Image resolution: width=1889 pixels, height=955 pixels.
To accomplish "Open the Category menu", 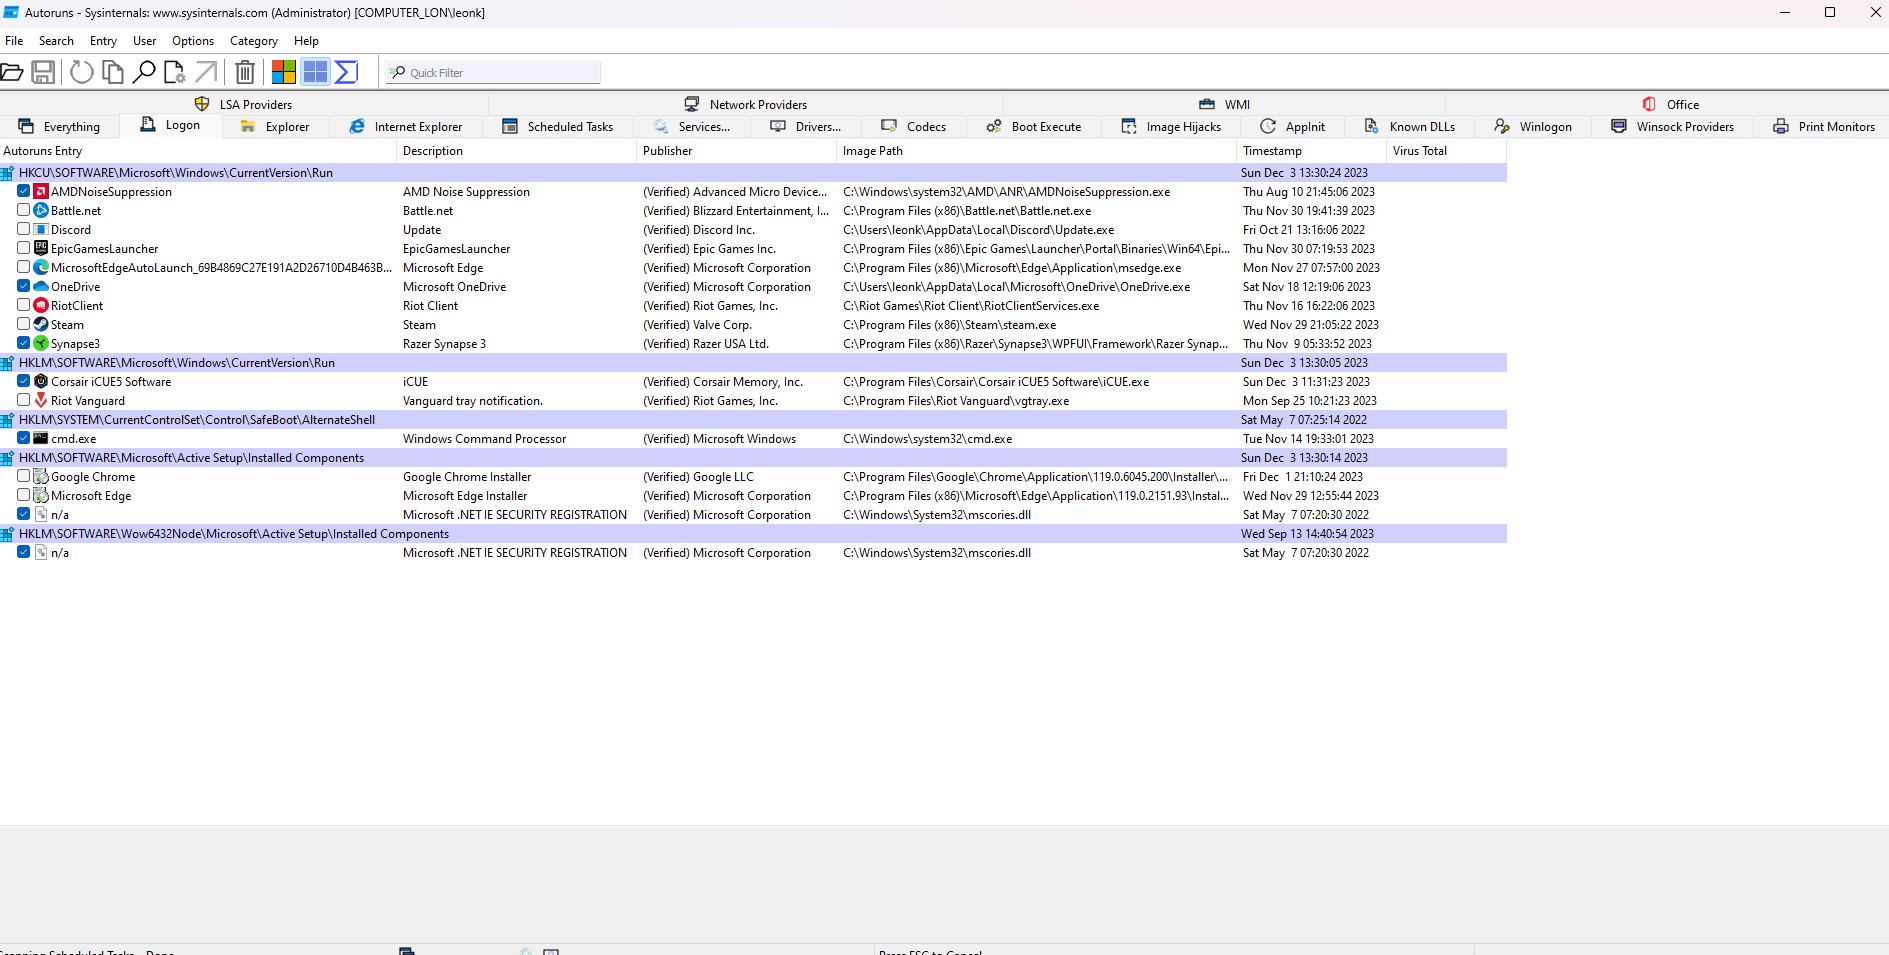I will 254,41.
